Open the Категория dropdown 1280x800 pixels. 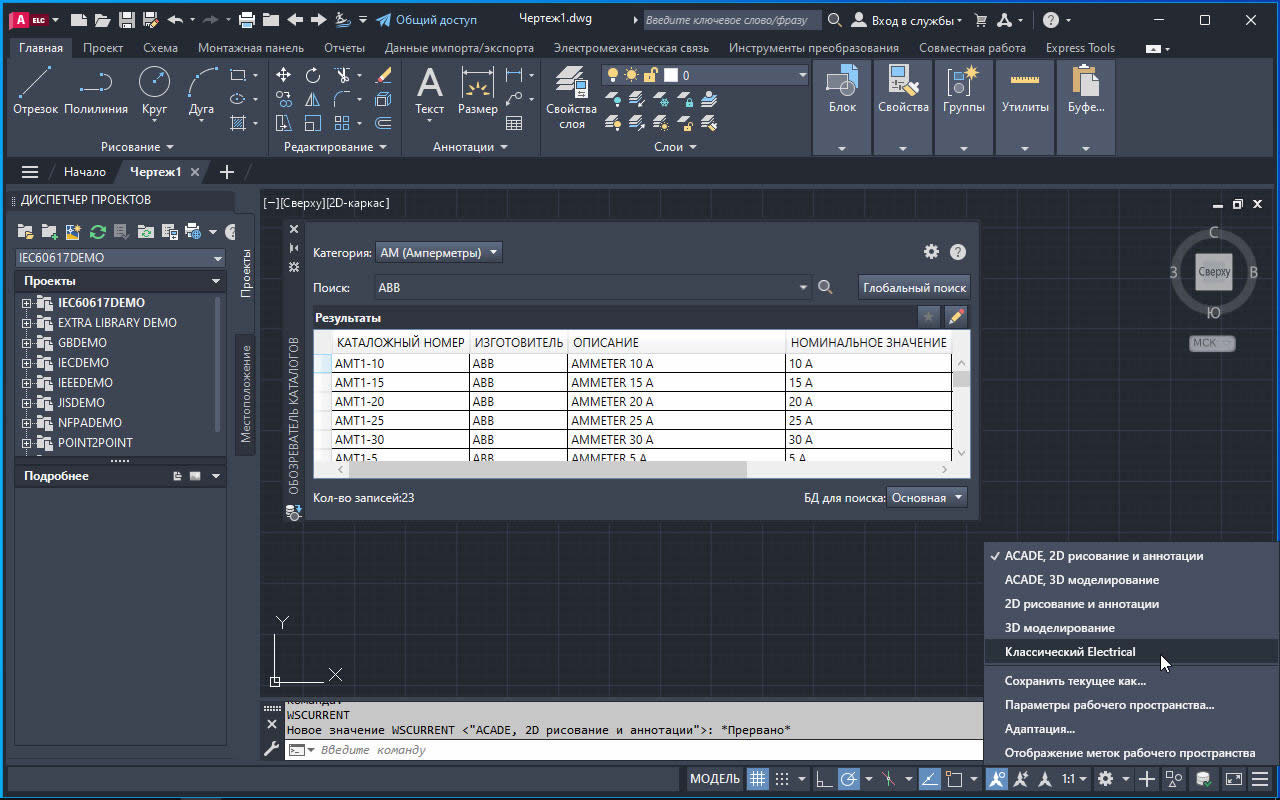[438, 253]
